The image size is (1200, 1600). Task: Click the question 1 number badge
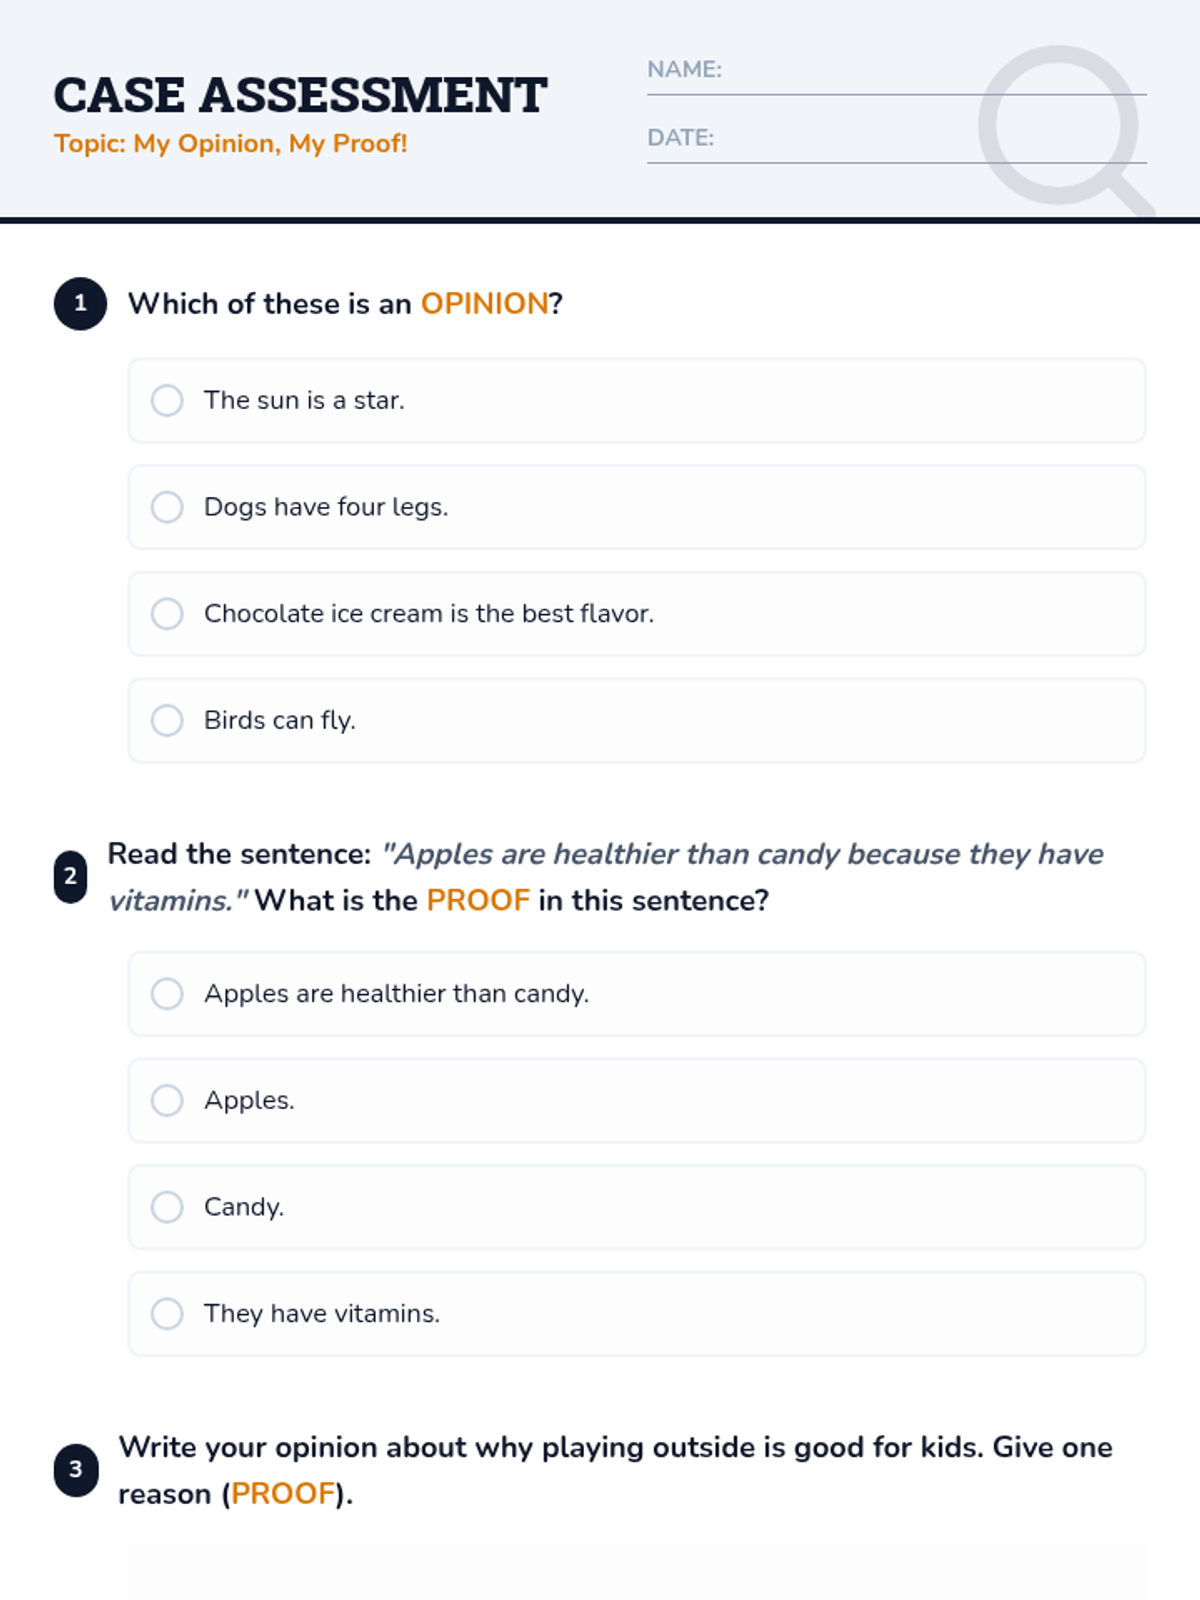coord(80,303)
